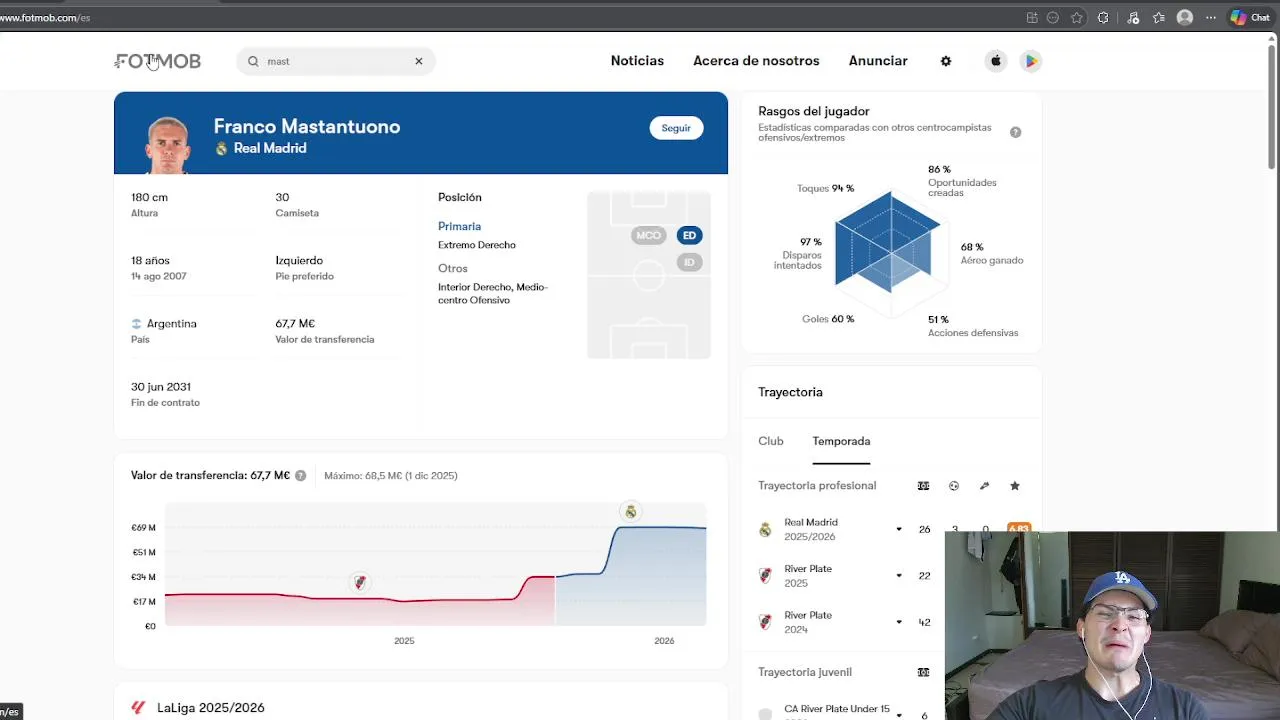
Task: Click the LaLiga logo icon
Action: (138, 708)
